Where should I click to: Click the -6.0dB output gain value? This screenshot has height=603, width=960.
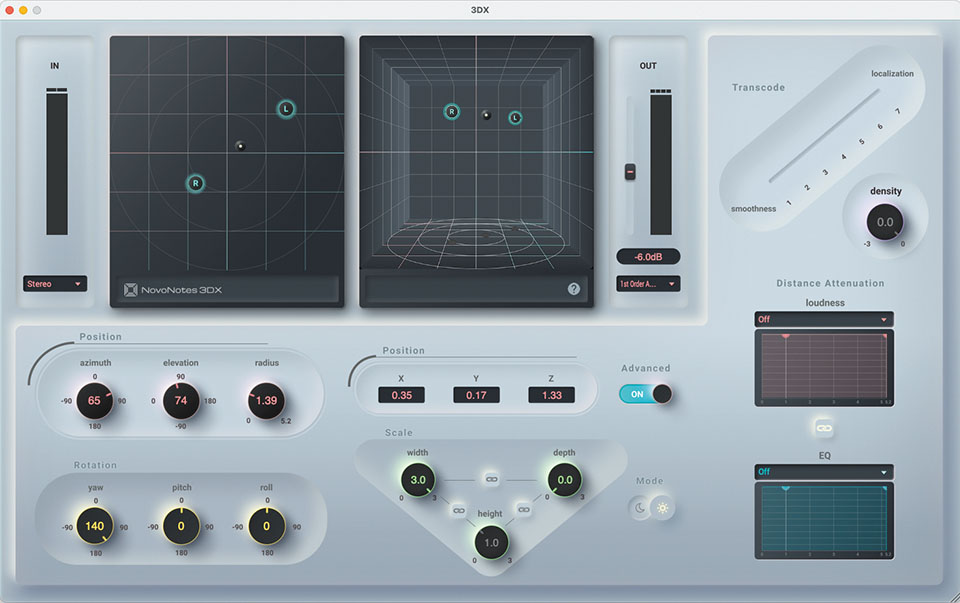(x=648, y=257)
